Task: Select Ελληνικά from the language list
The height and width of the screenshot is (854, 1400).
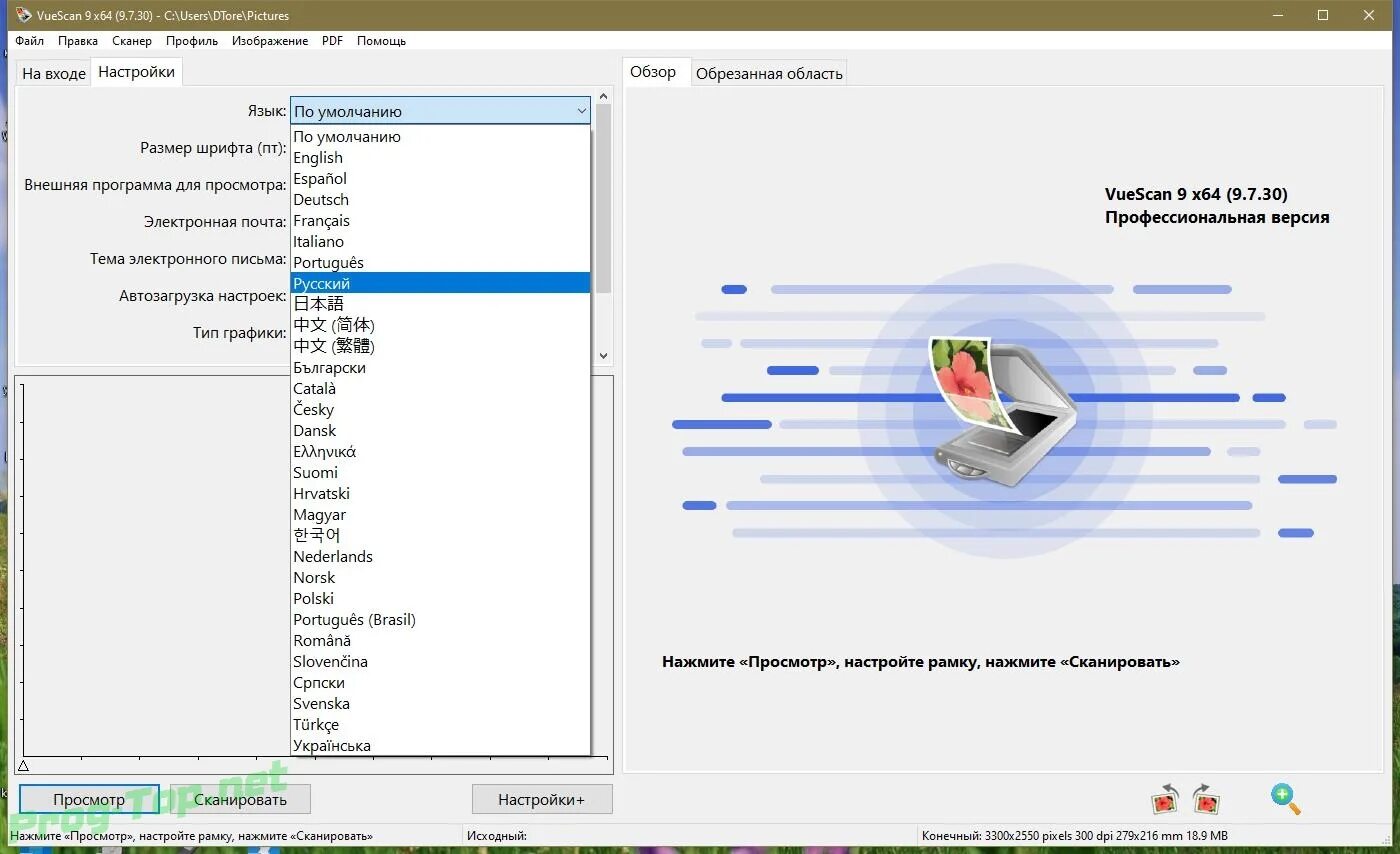Action: coord(440,451)
